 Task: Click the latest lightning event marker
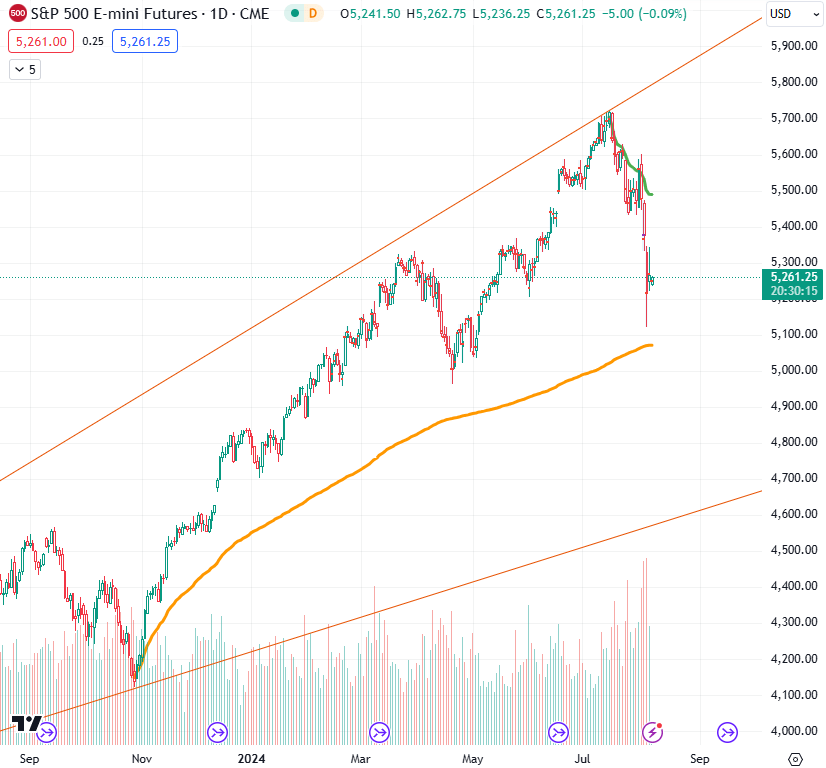[x=652, y=733]
